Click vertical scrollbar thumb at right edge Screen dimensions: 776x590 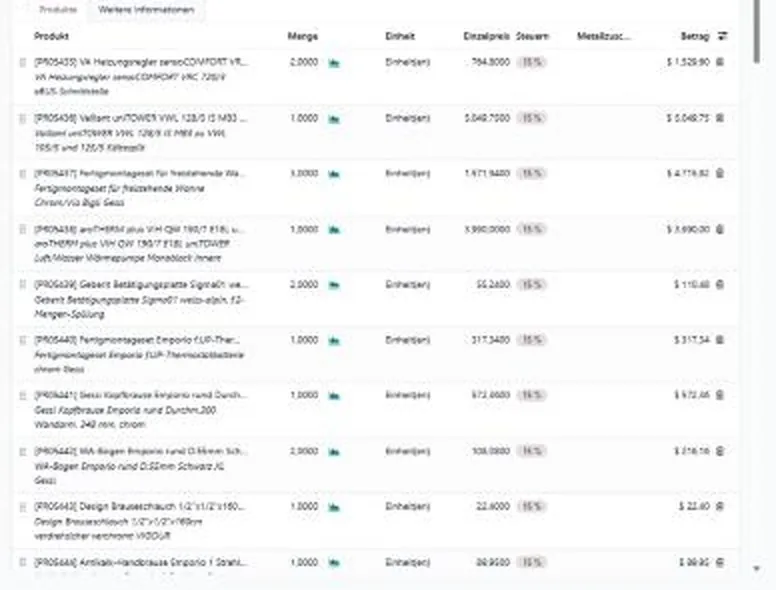click(x=756, y=31)
